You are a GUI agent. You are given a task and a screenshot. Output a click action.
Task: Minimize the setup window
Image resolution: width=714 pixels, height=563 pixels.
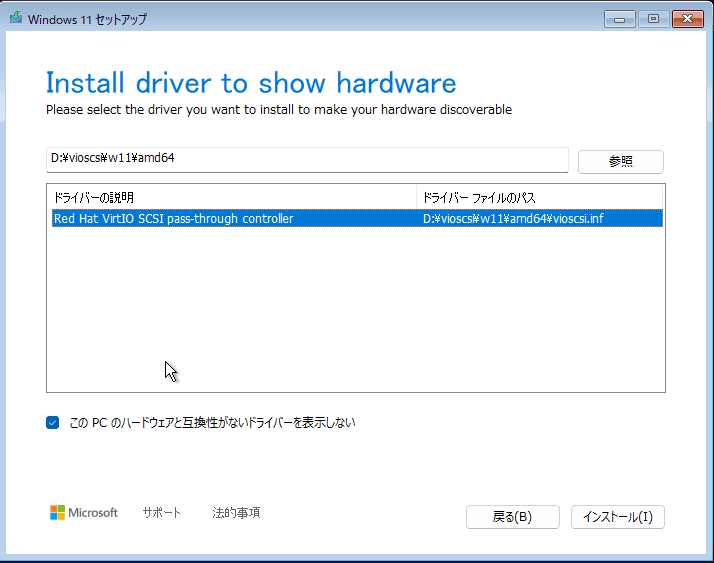pyautogui.click(x=619, y=19)
